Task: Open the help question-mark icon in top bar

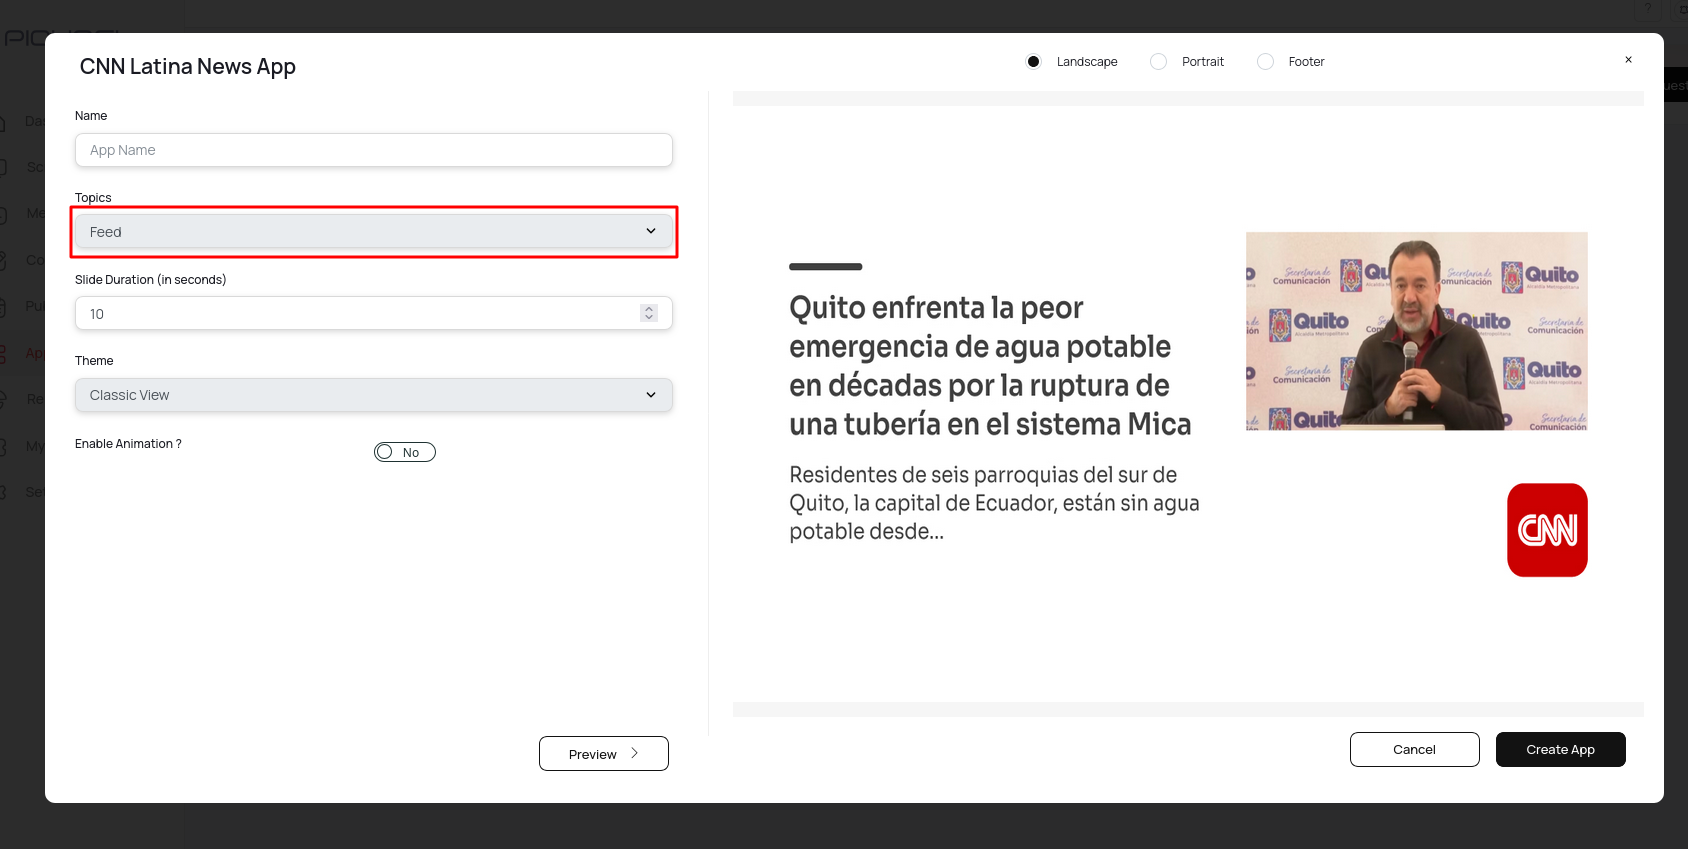Action: pyautogui.click(x=1649, y=10)
